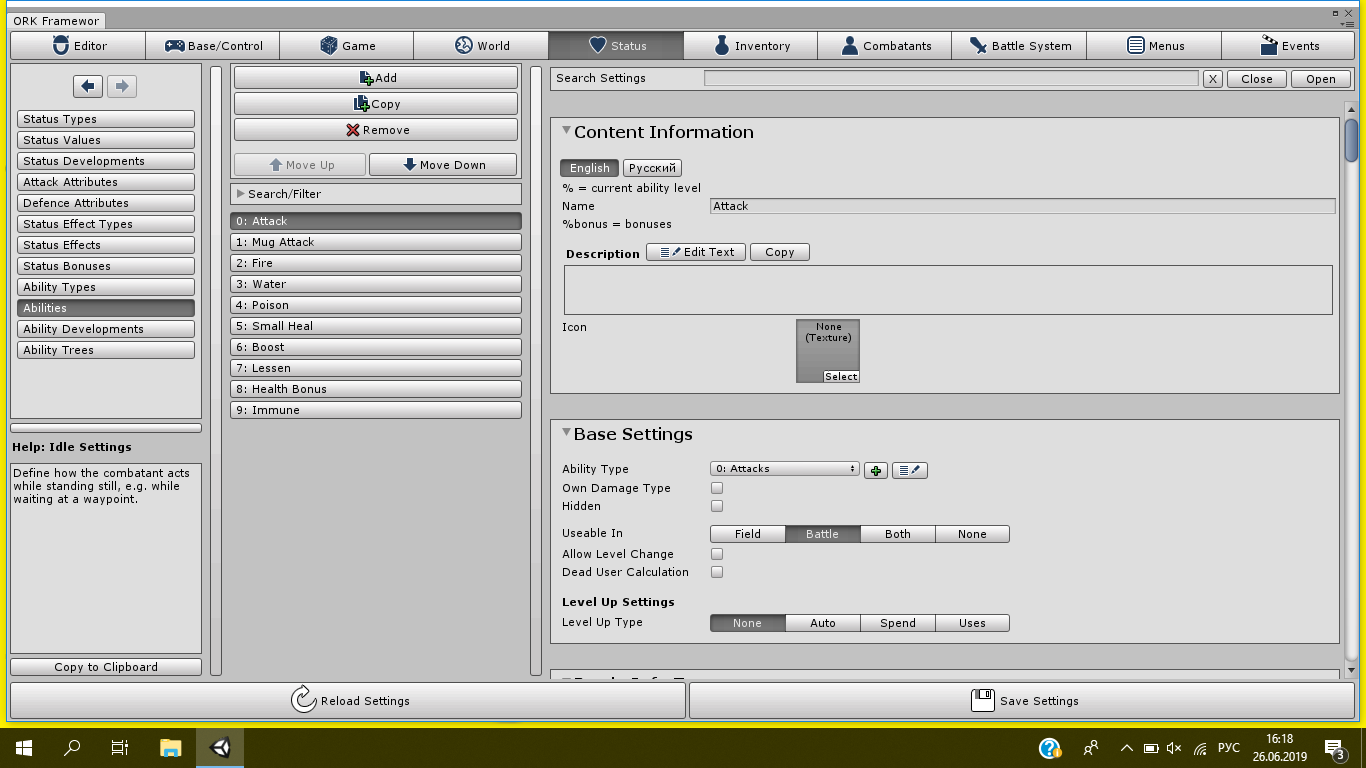Toggle the Hidden checkbox
Screen dimensions: 1366x768
(716, 506)
